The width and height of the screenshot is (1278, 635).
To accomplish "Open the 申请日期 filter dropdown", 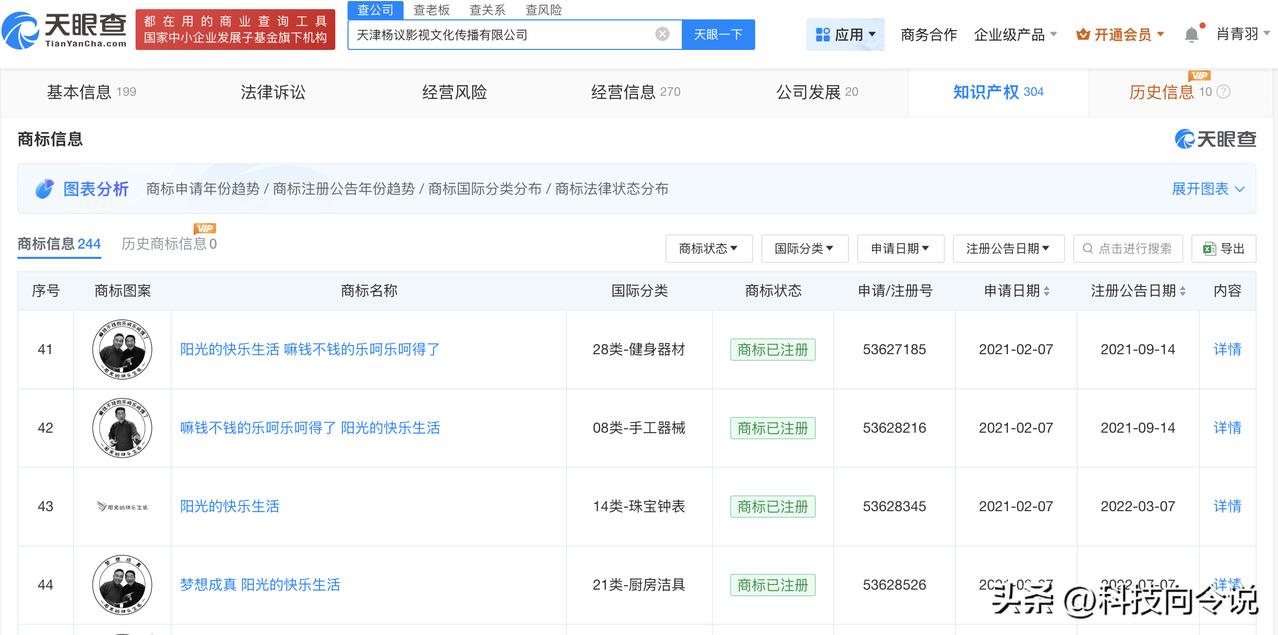I will (x=900, y=249).
